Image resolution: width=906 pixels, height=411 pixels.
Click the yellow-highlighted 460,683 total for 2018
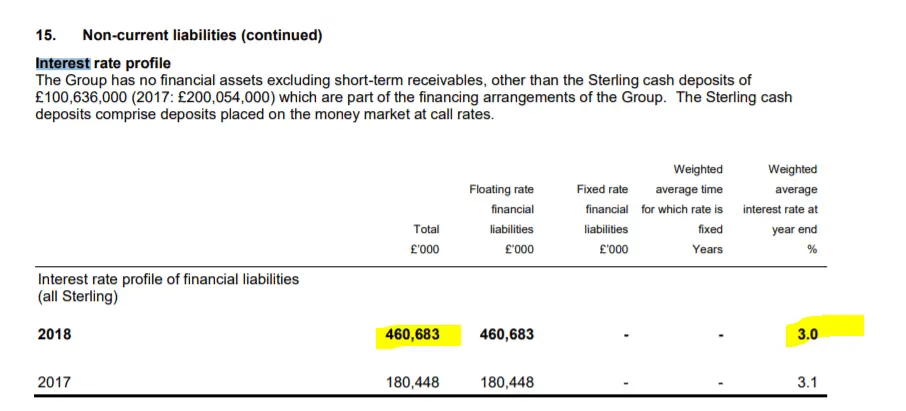tap(412, 334)
